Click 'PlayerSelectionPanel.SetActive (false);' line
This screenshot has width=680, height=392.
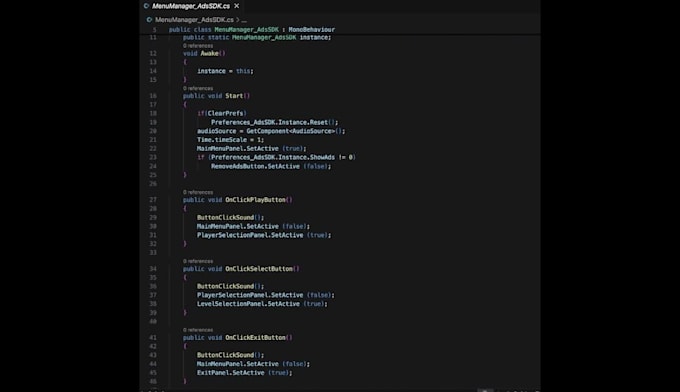pyautogui.click(x=266, y=295)
